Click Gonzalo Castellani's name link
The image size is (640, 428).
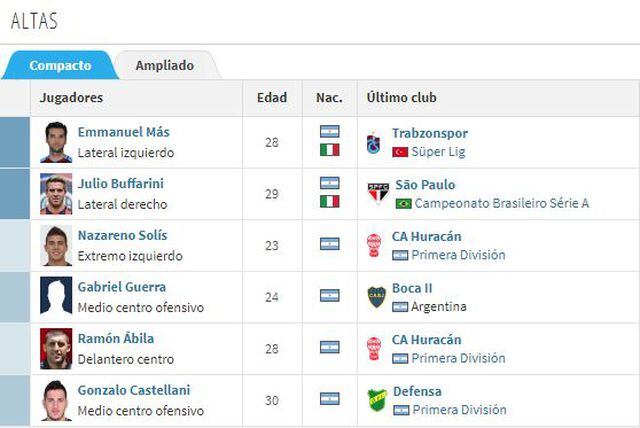click(x=133, y=390)
